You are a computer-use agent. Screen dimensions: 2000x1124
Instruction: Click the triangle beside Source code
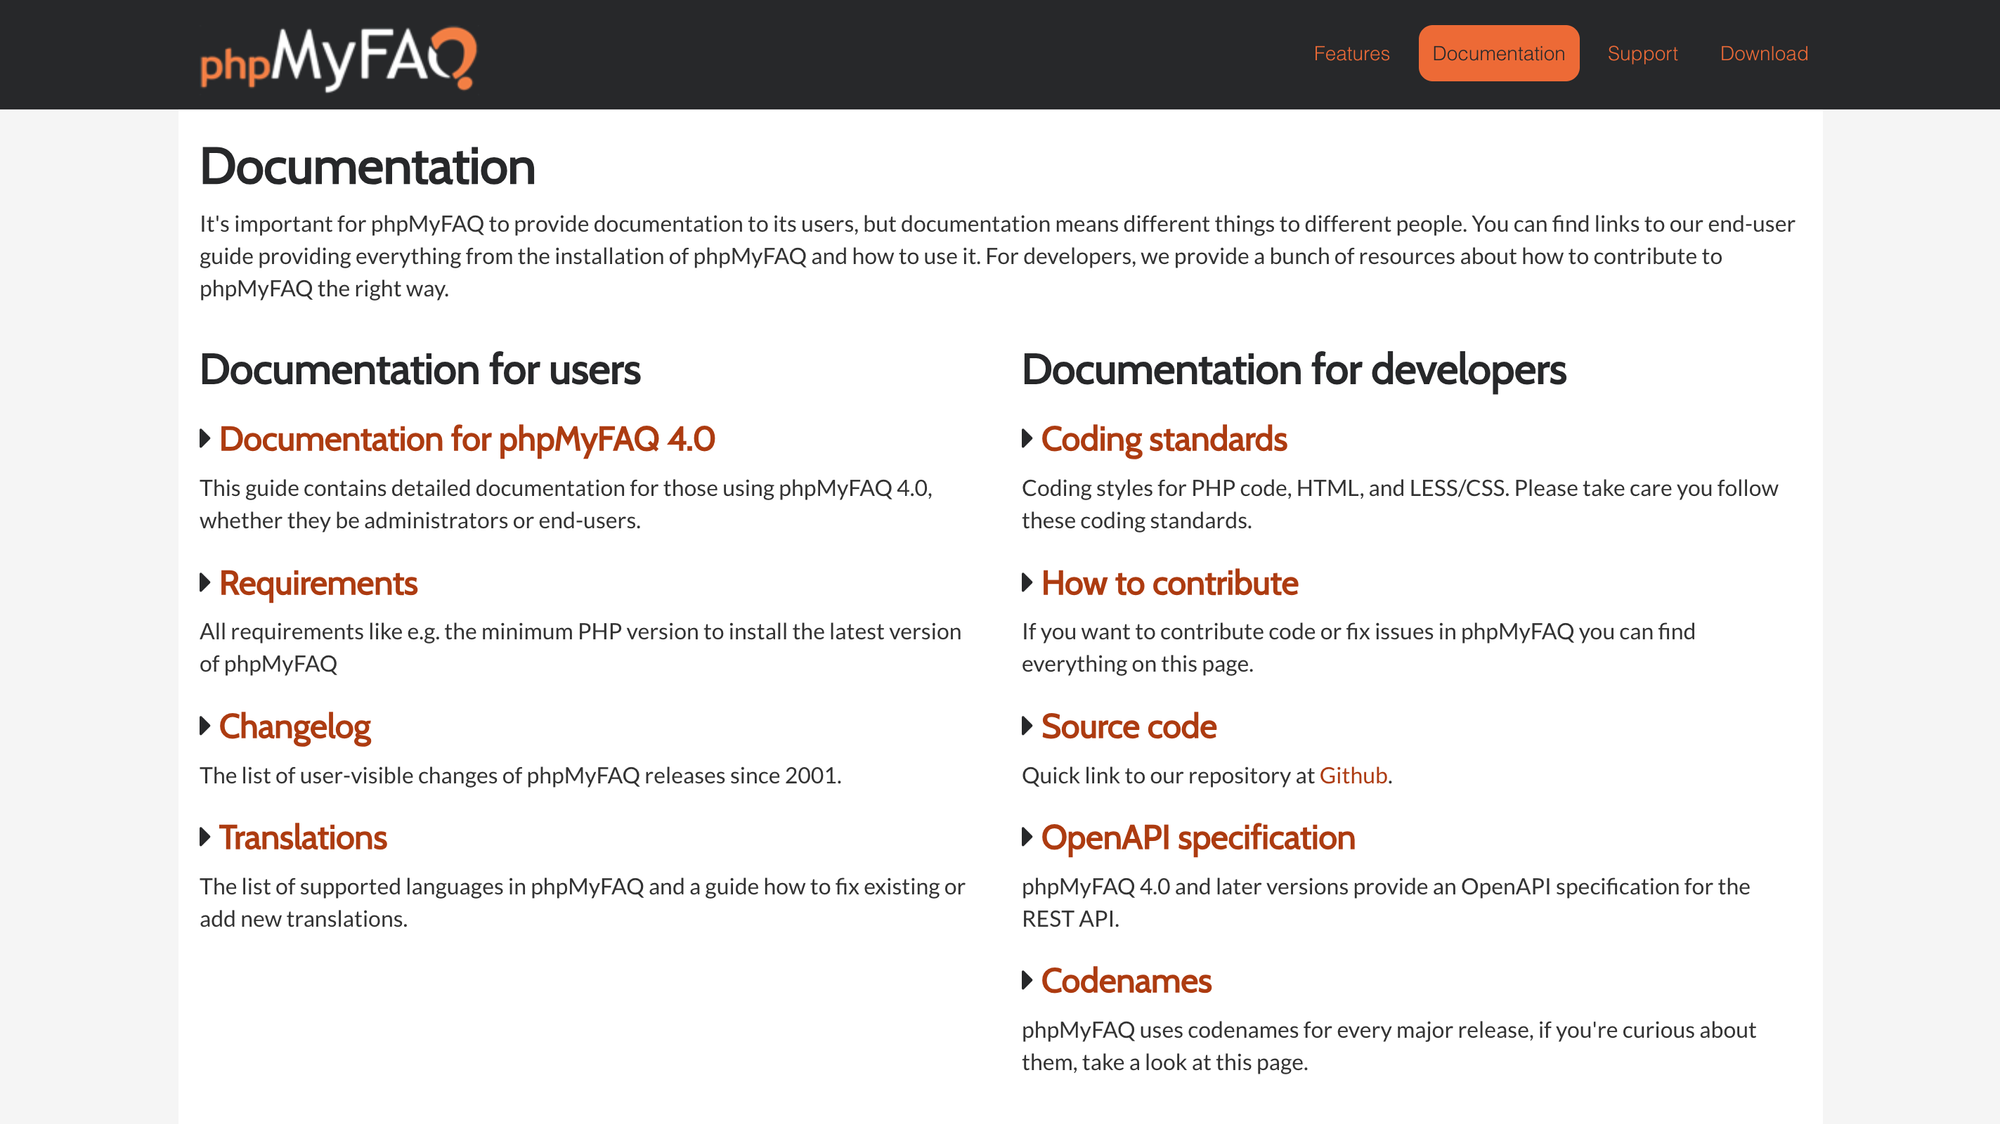[x=1027, y=725]
